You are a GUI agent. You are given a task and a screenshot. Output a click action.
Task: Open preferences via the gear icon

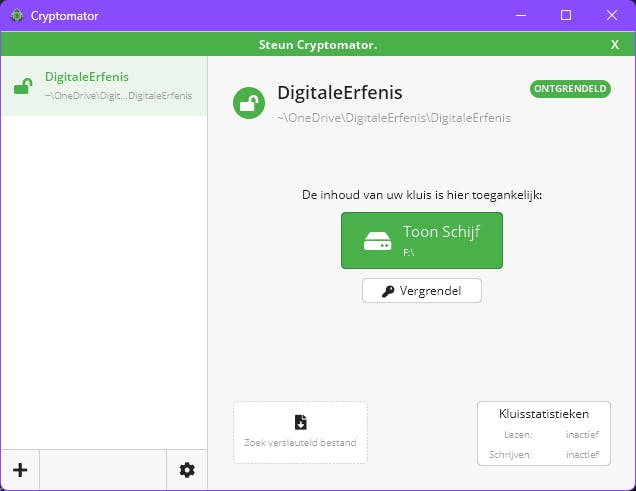click(187, 470)
